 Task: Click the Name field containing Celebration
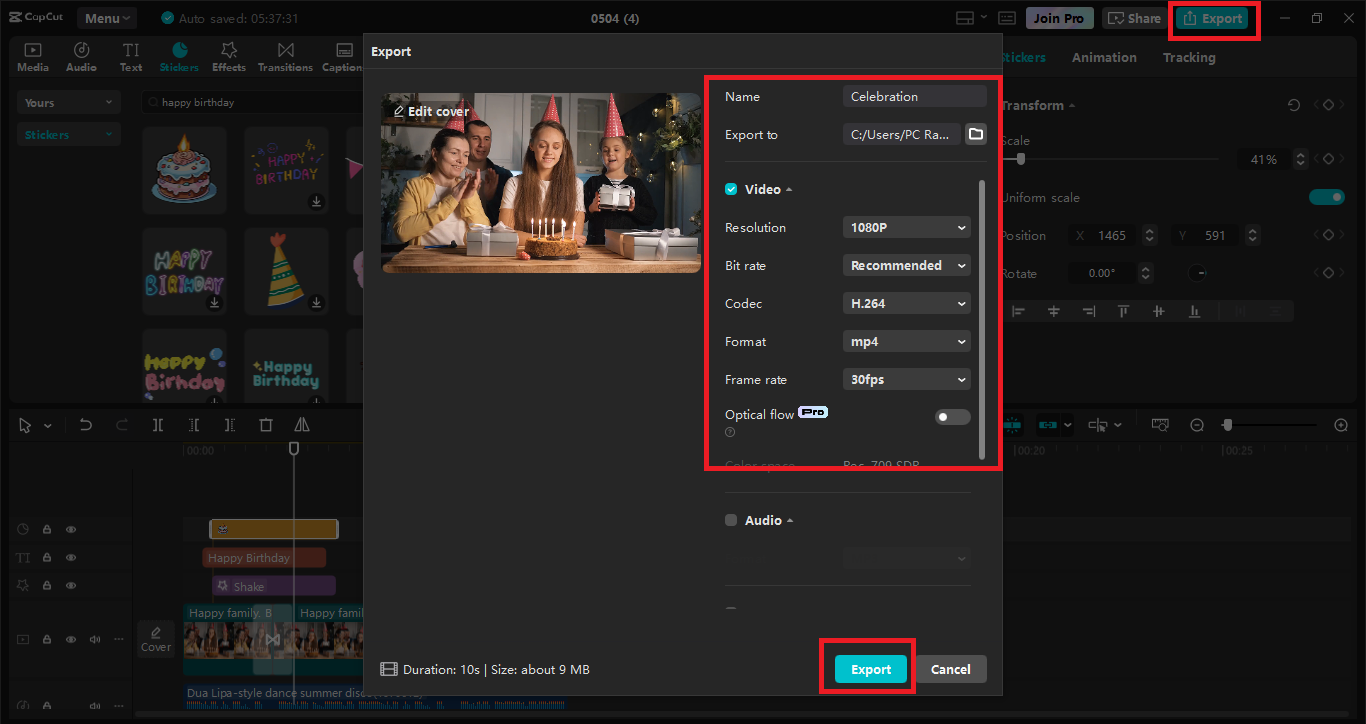914,96
